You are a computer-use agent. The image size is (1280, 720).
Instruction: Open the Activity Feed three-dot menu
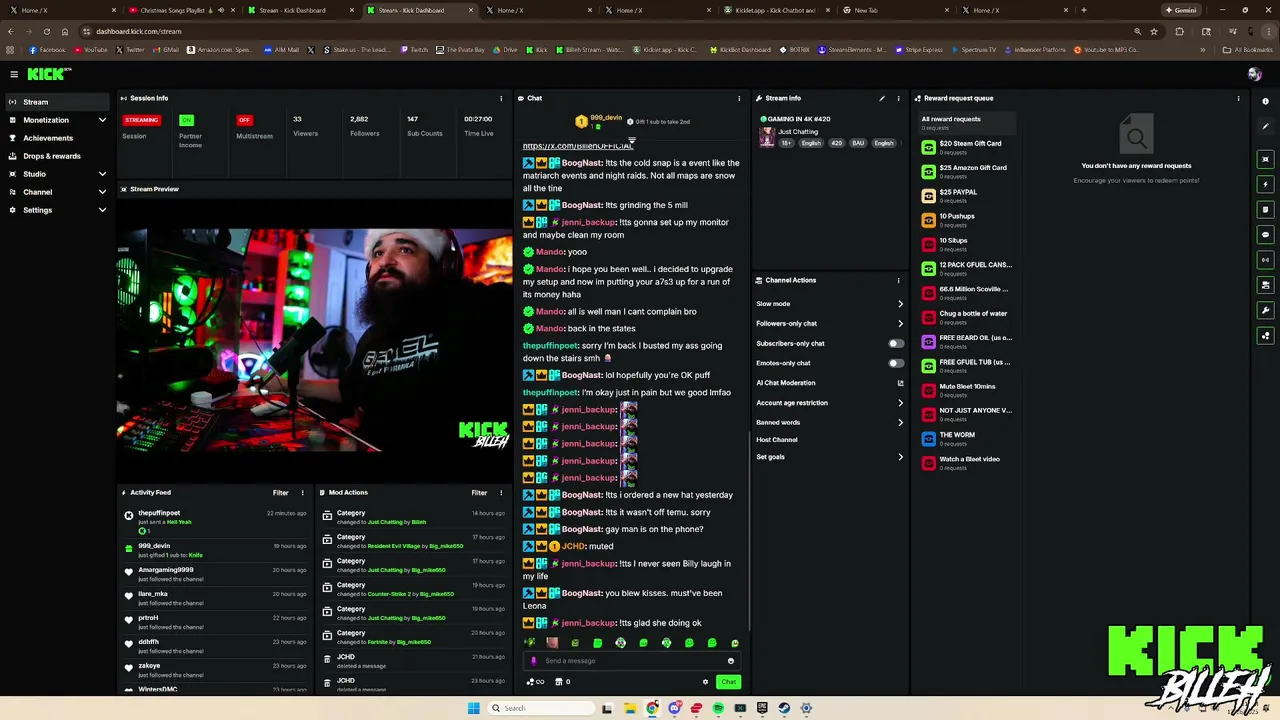[302, 492]
